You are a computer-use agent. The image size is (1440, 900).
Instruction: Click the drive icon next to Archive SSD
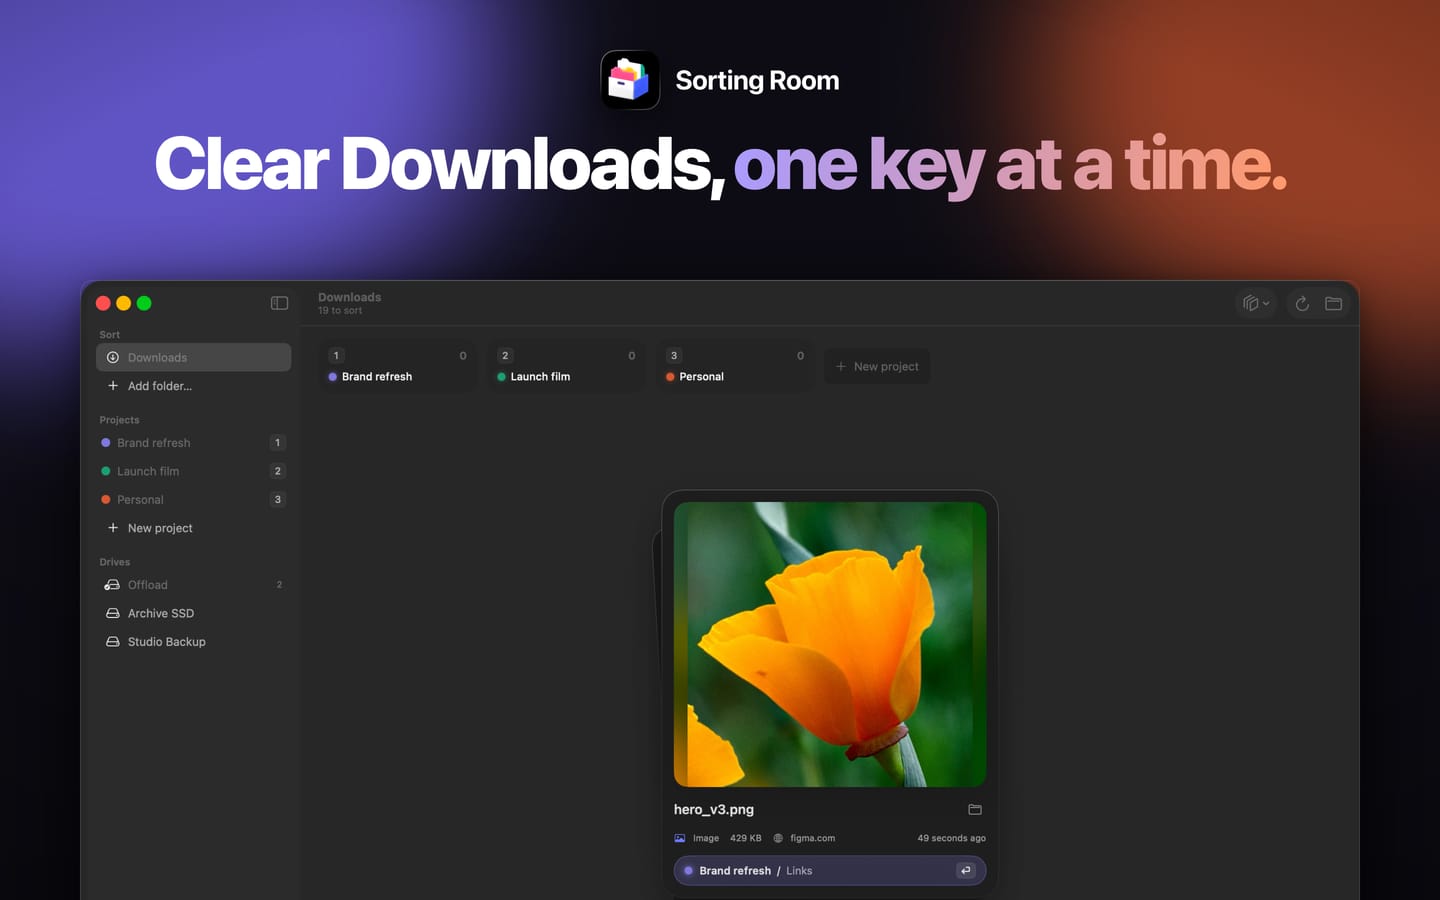pos(113,613)
